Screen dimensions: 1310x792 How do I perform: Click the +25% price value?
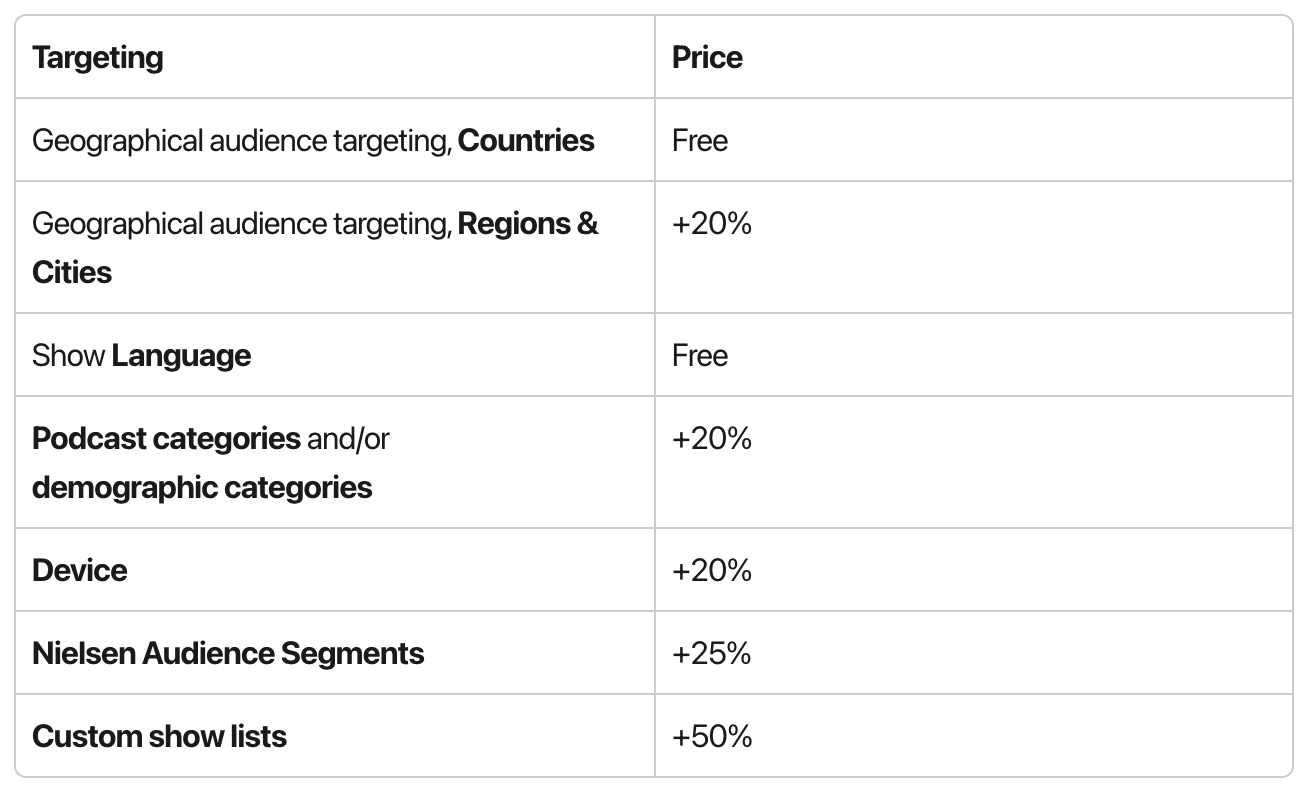[711, 653]
